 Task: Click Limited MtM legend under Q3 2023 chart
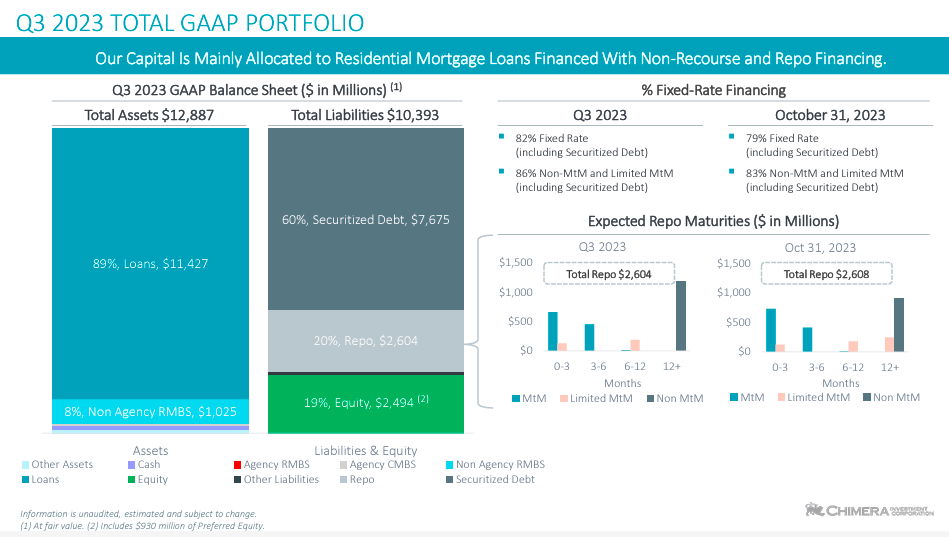tap(596, 398)
